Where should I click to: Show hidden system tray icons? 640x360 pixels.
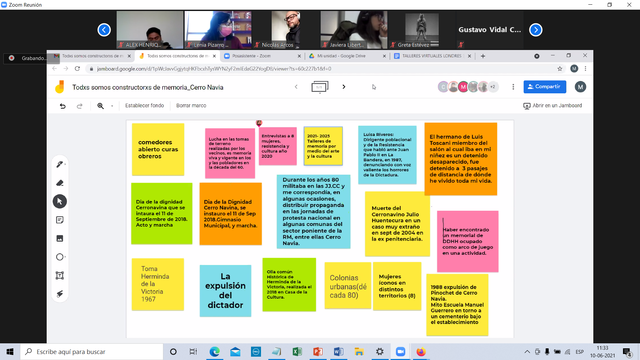point(527,351)
